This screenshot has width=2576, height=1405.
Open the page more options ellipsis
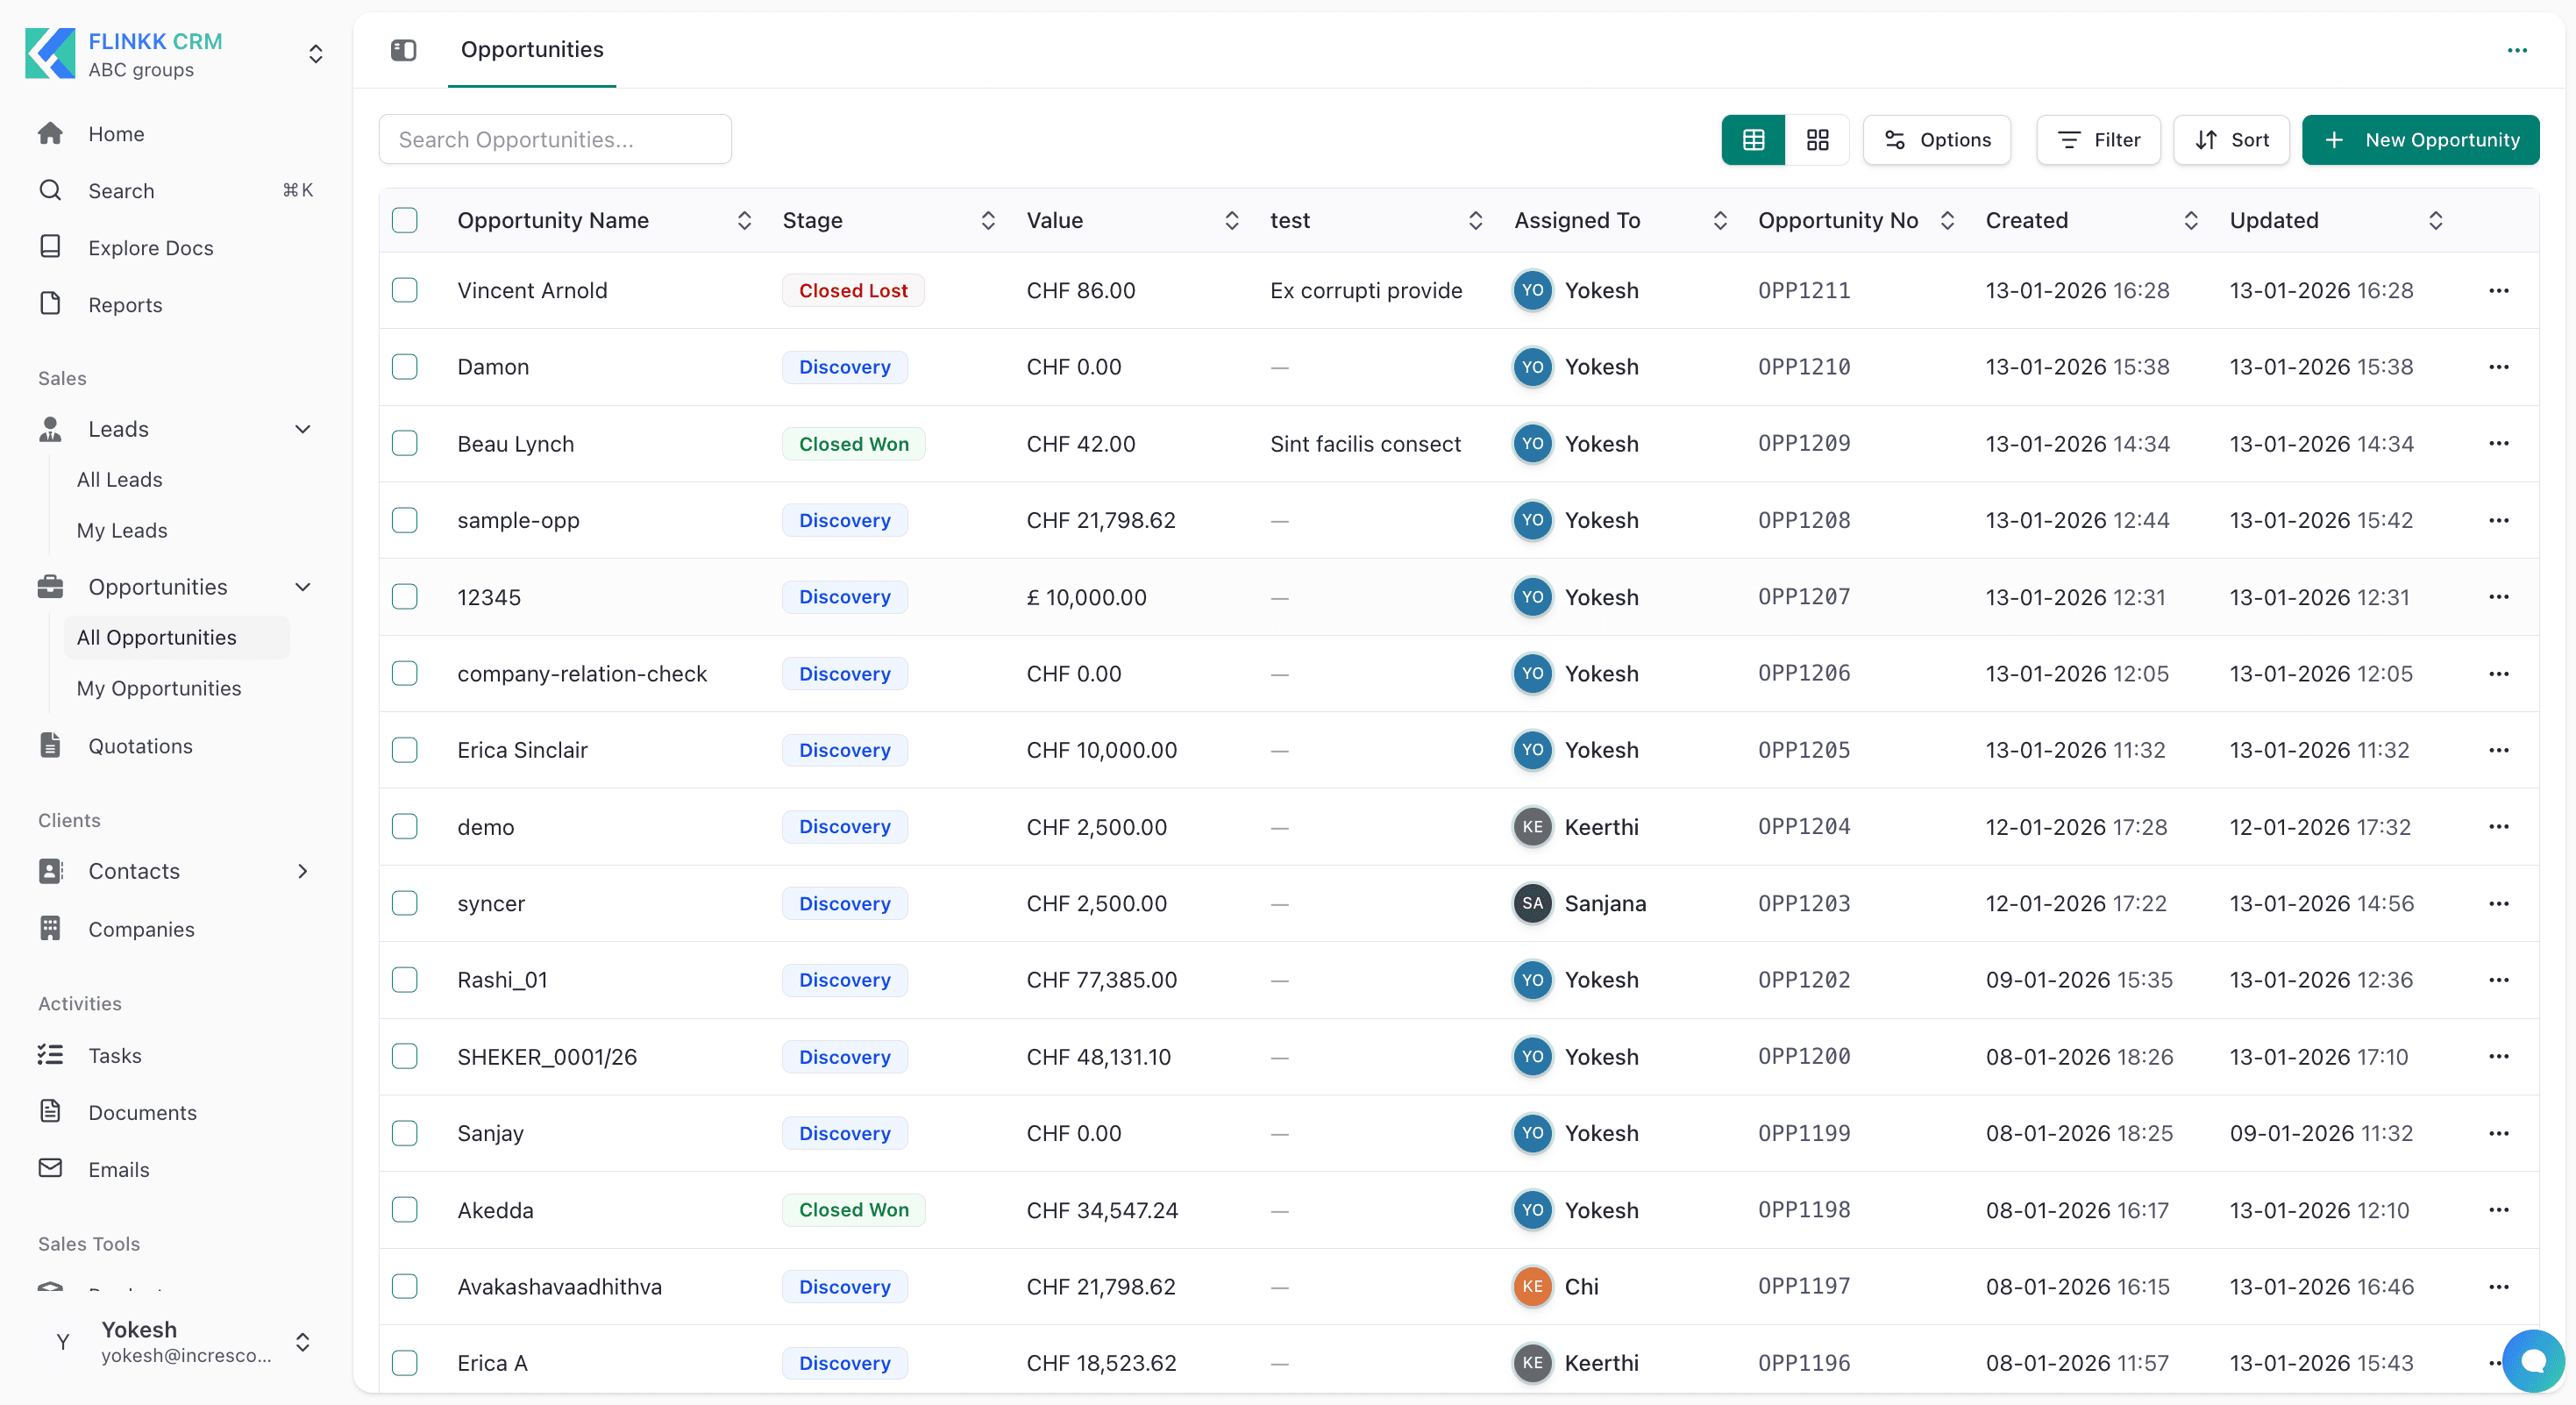2517,50
